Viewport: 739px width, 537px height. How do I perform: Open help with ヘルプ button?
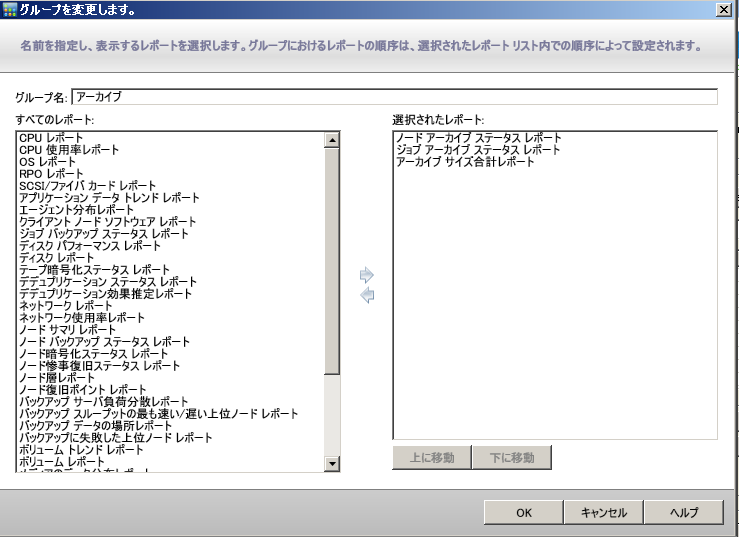coord(684,512)
